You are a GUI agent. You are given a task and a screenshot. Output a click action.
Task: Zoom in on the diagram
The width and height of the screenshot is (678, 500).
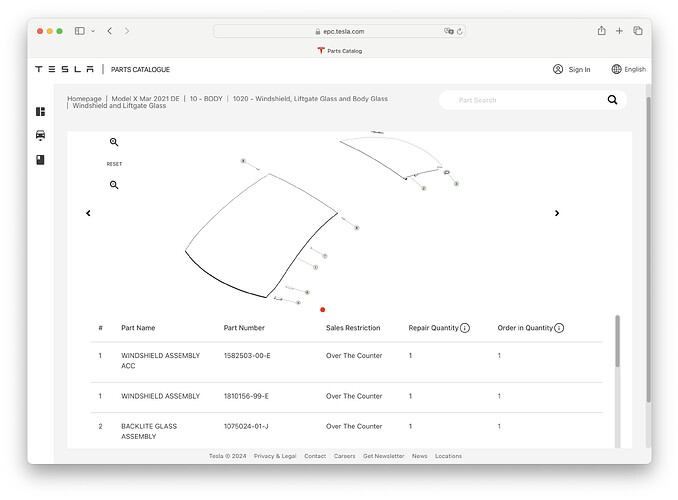114,142
